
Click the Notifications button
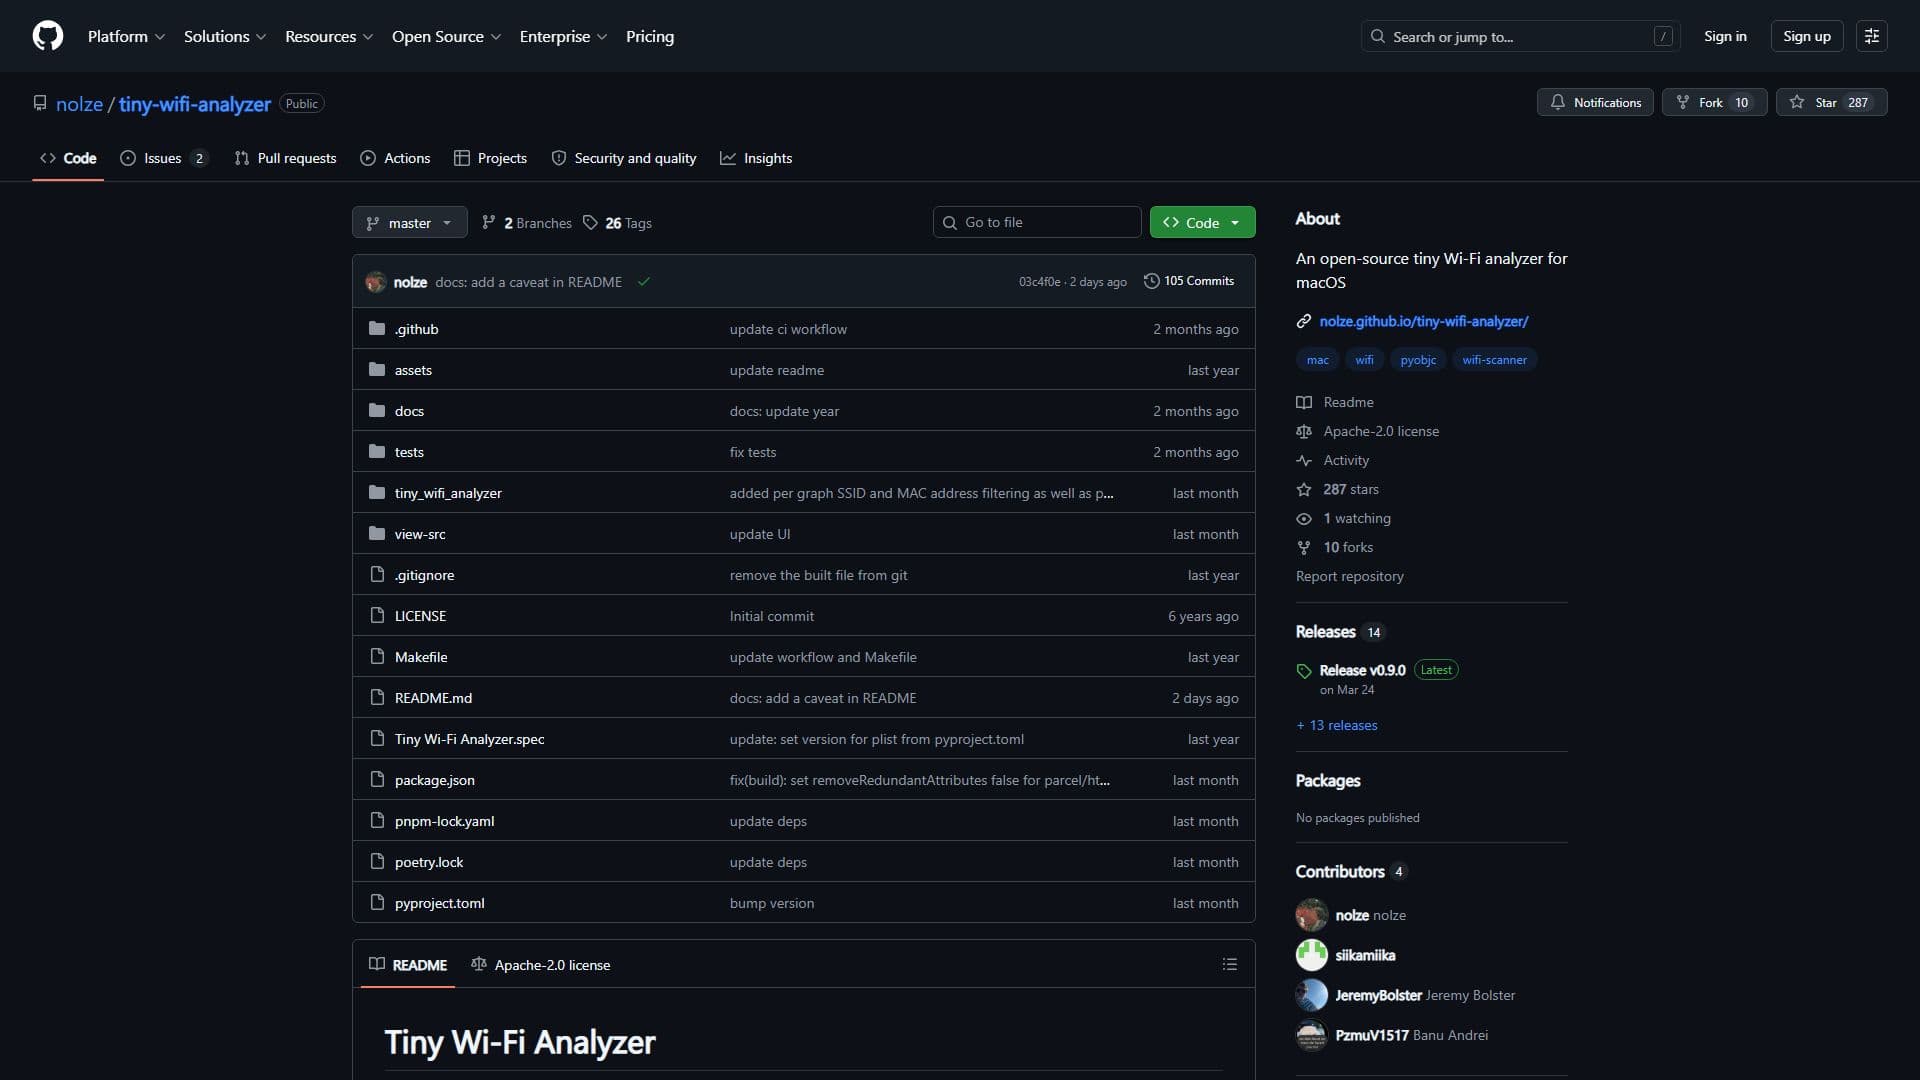click(1595, 102)
